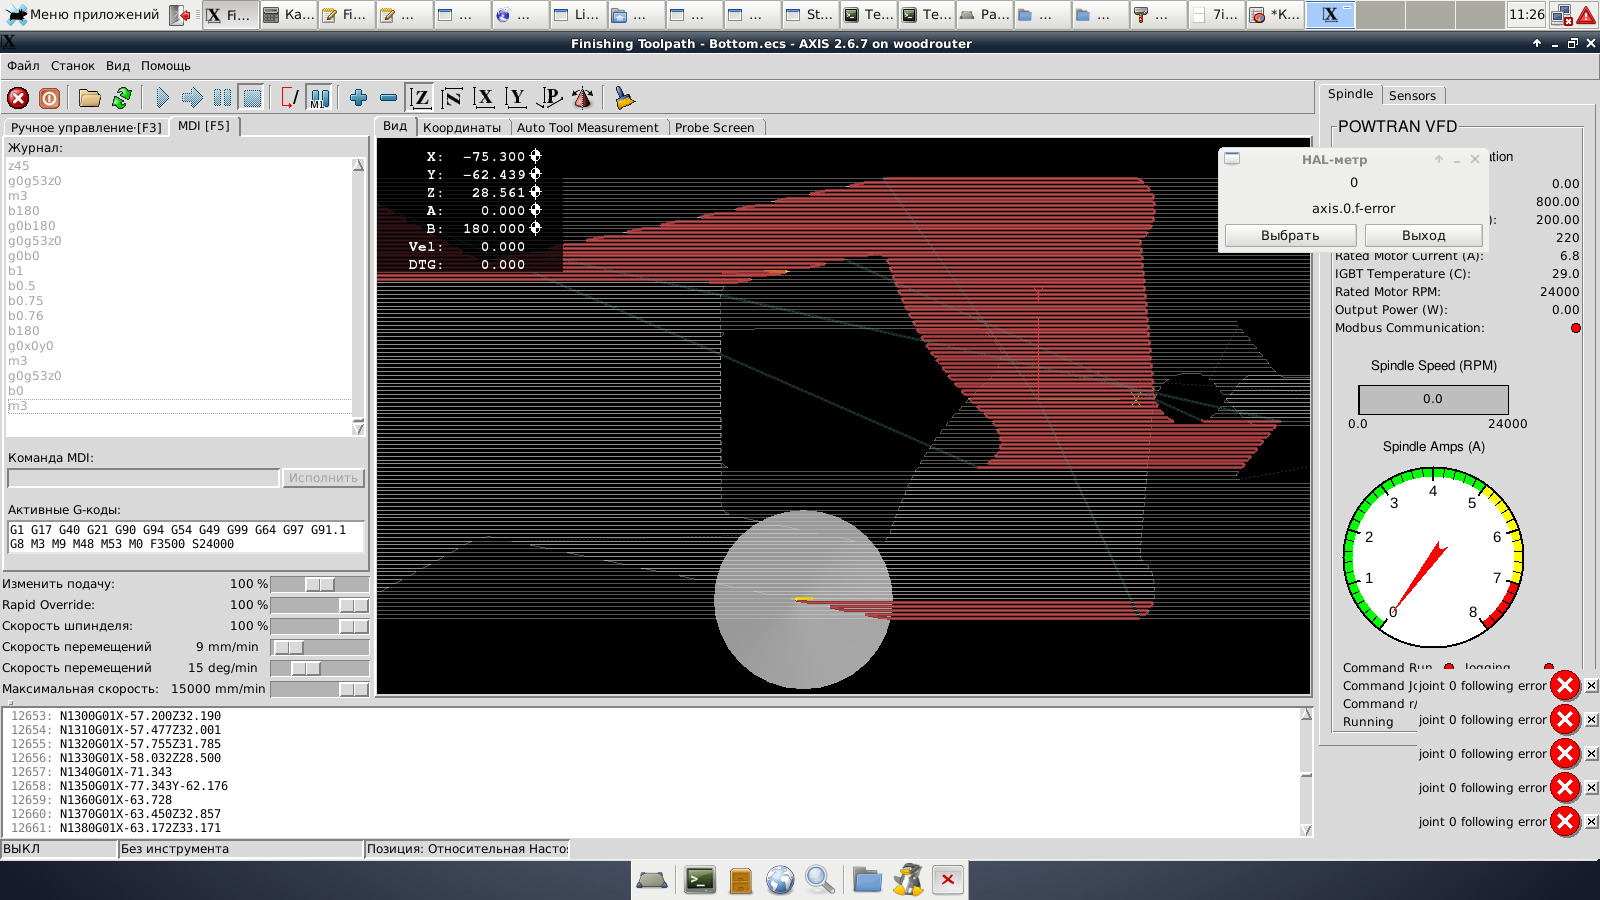Zoom in with the plus icon
The image size is (1600, 900).
point(358,98)
